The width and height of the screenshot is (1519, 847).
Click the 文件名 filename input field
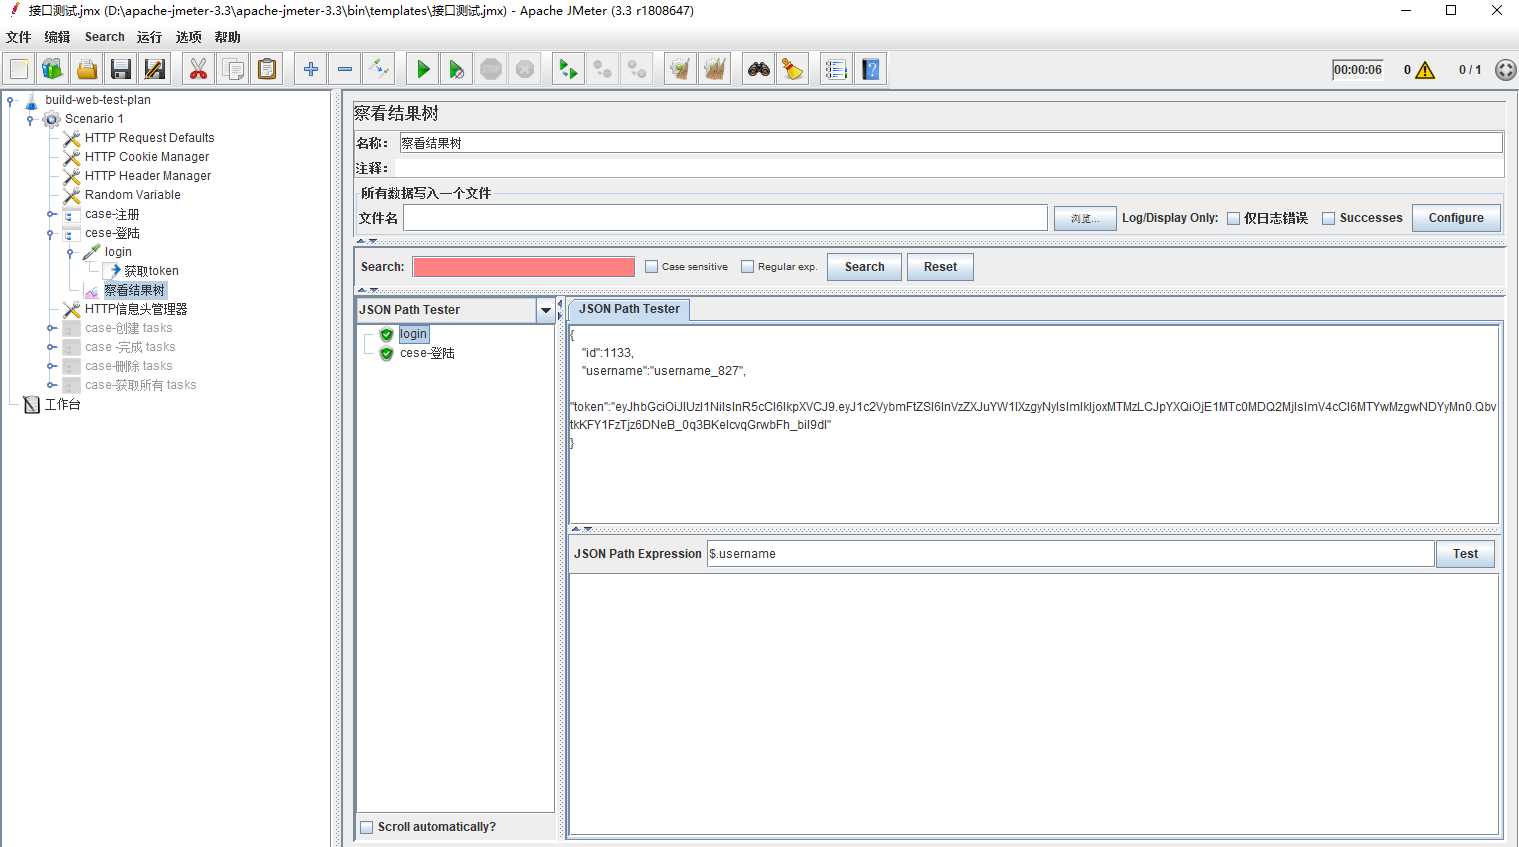[x=725, y=218]
